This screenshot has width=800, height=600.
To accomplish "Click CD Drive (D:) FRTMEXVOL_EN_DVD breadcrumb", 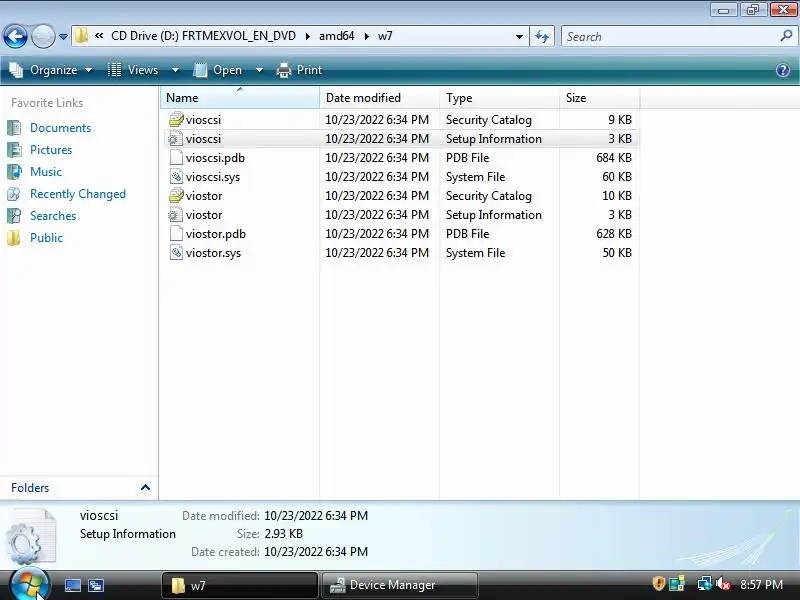I will click(204, 36).
